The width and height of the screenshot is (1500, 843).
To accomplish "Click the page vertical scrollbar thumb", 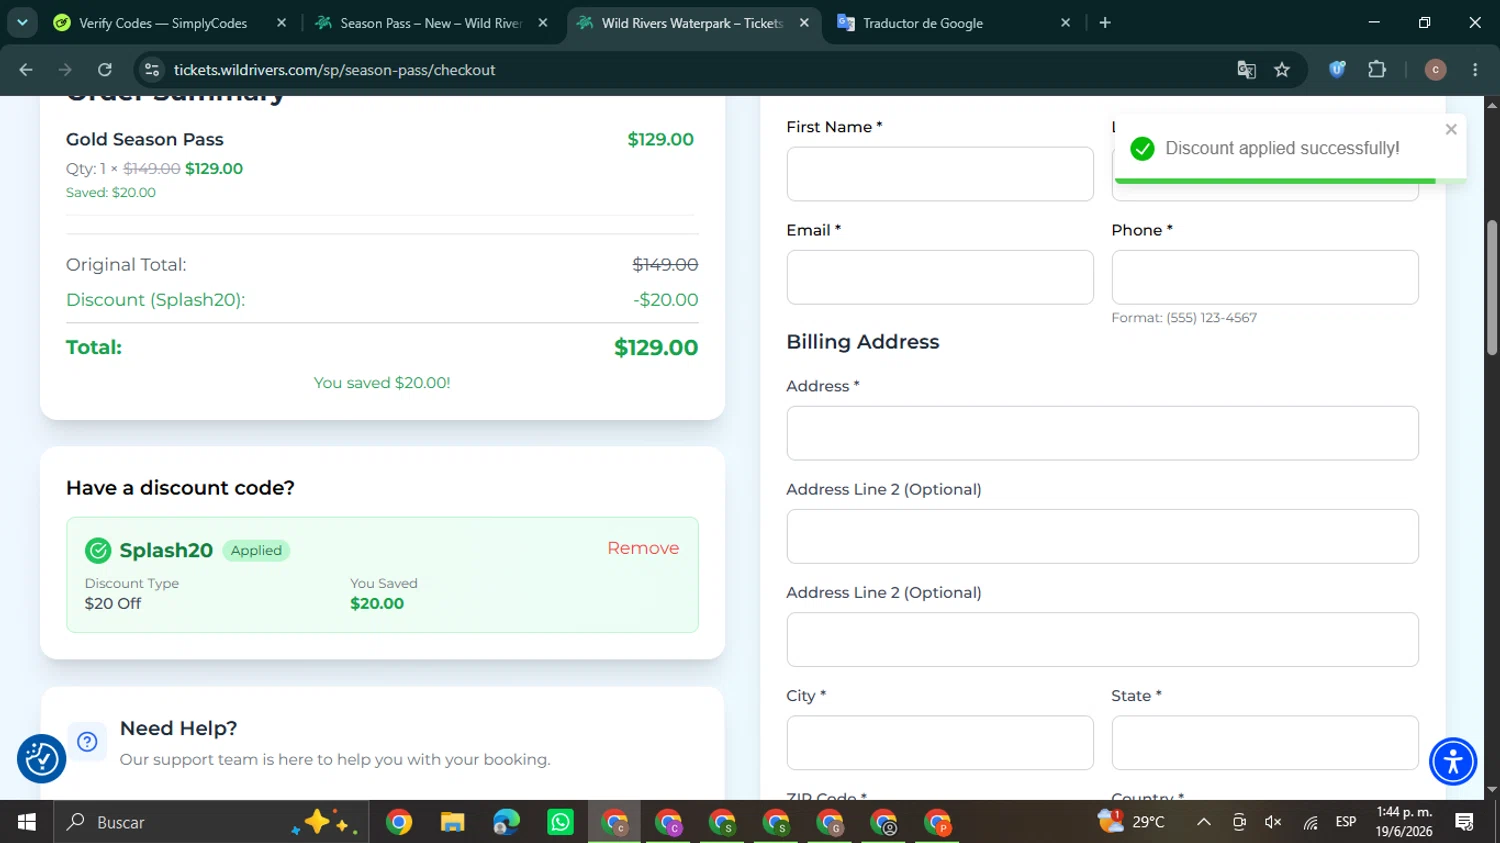I will (x=1492, y=288).
